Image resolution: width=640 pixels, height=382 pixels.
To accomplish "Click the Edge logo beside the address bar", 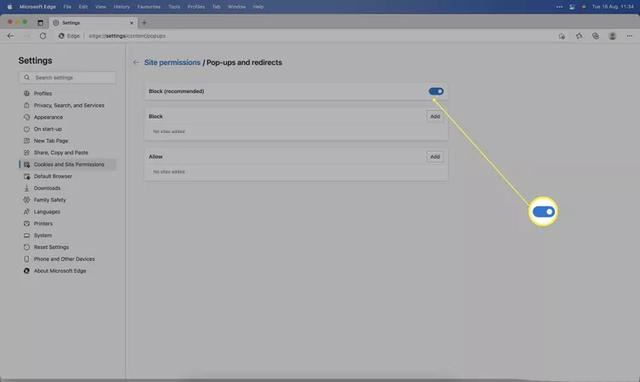I will point(61,36).
